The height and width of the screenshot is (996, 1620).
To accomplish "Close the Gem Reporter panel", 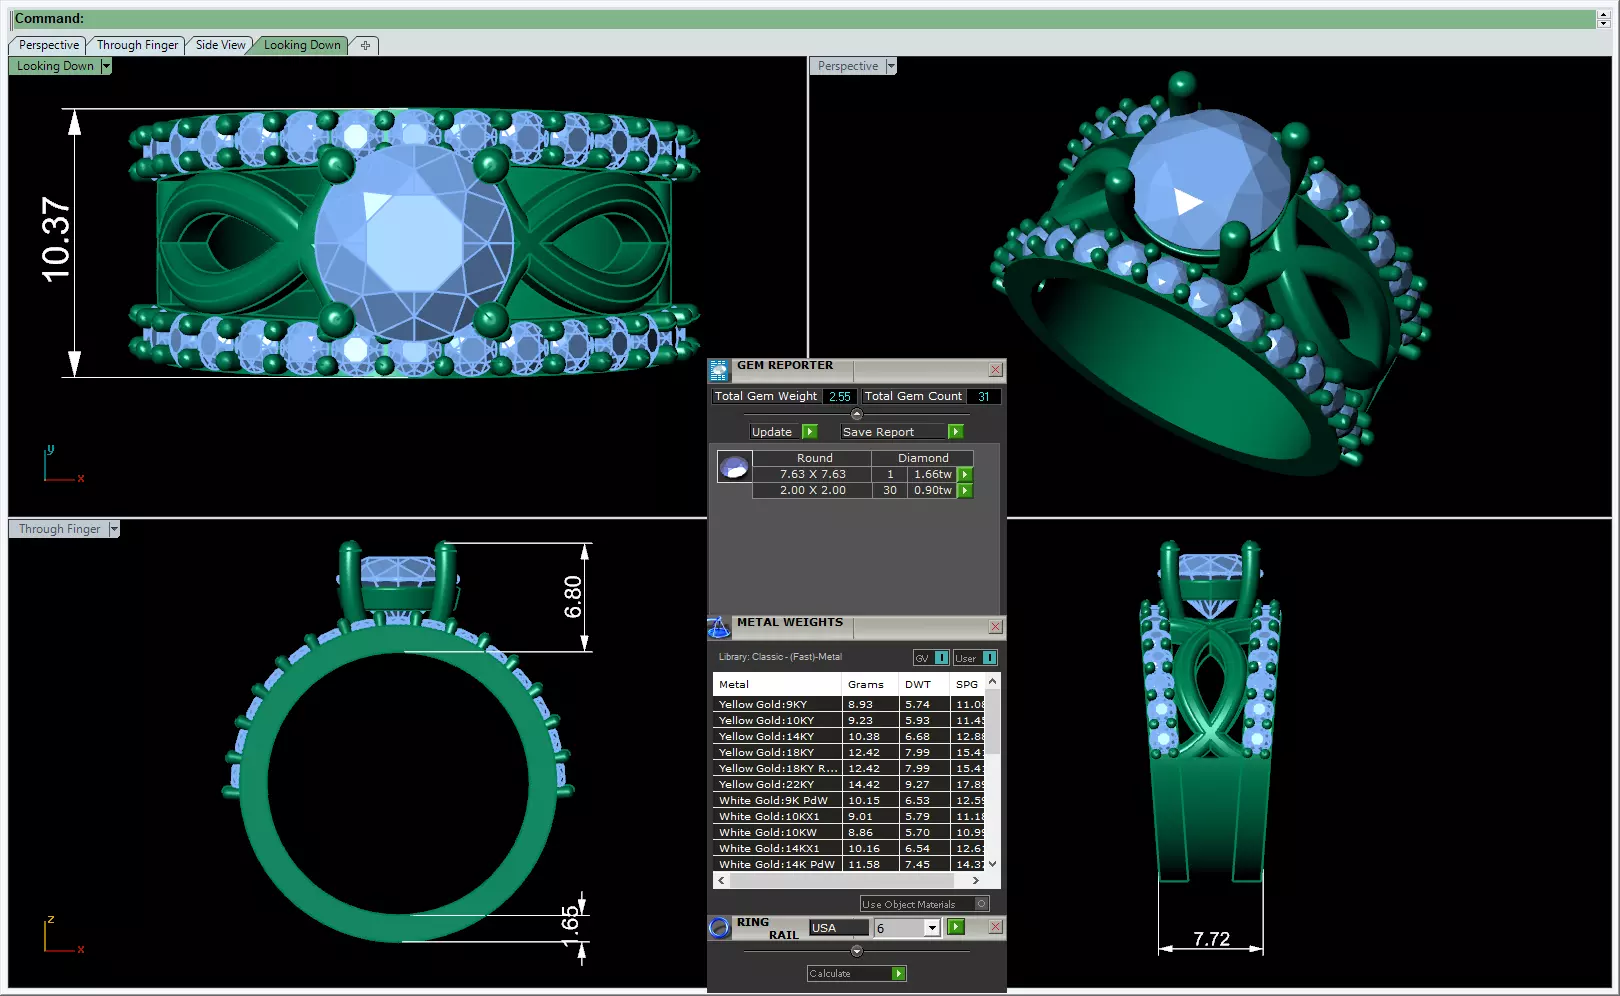I will [995, 370].
